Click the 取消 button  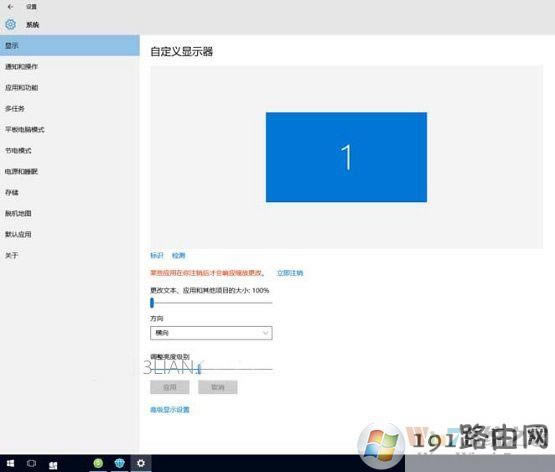pos(218,387)
